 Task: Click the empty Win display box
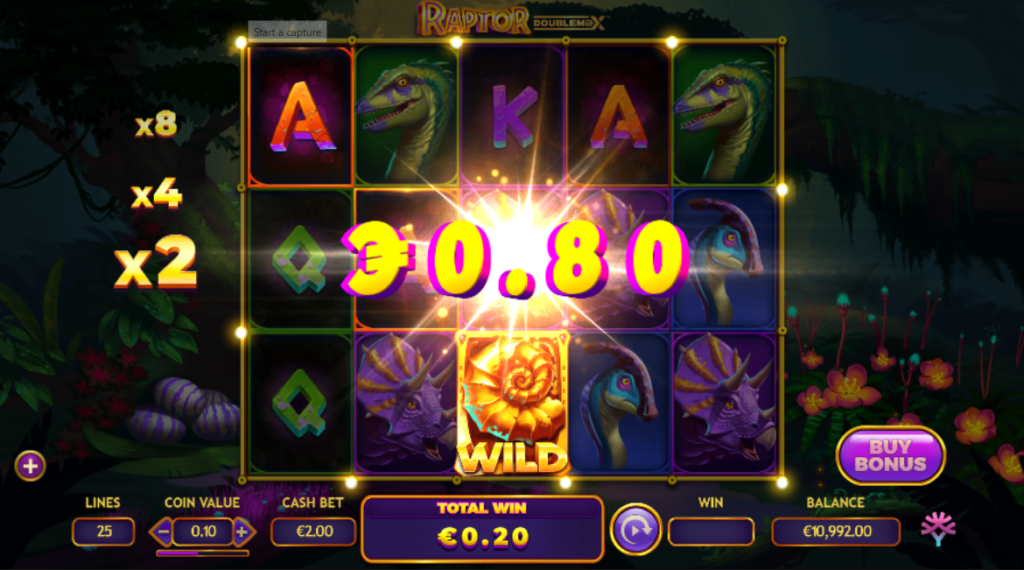pyautogui.click(x=711, y=531)
